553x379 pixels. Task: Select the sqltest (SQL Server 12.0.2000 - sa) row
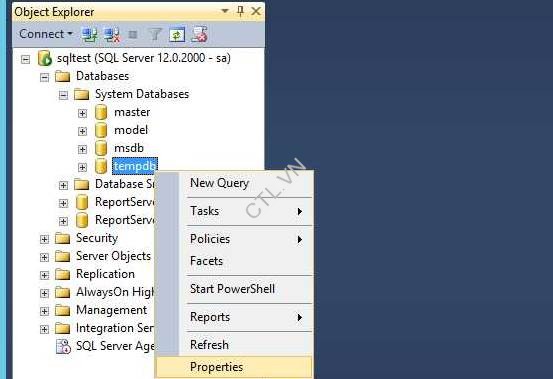pyautogui.click(x=144, y=58)
